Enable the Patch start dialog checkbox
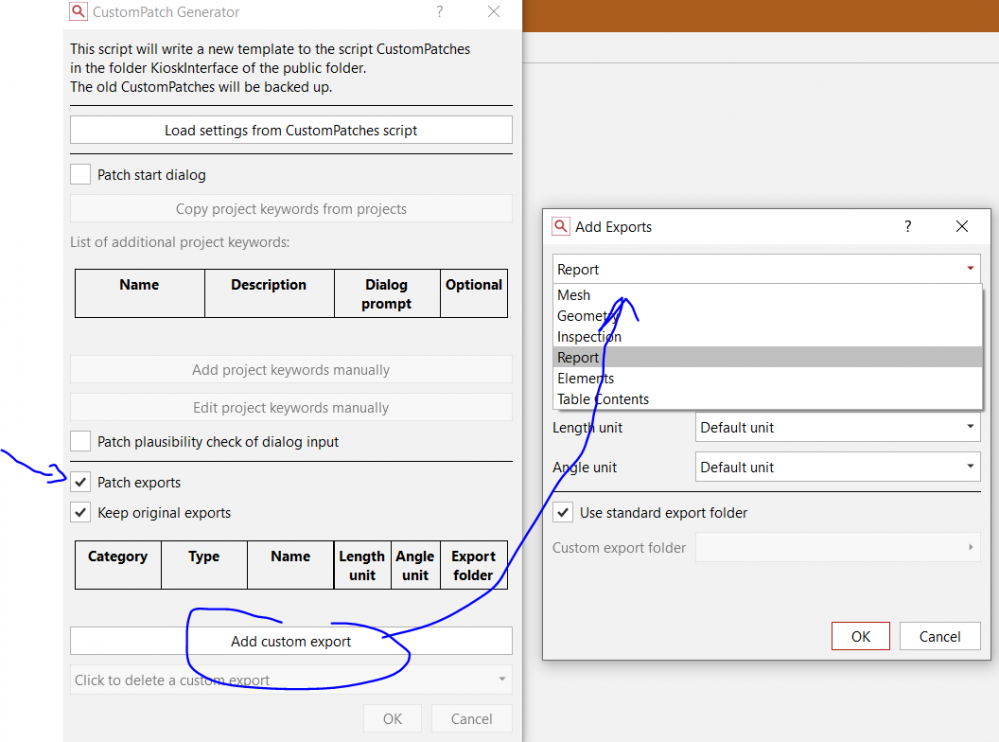The width and height of the screenshot is (999, 742). (80, 175)
